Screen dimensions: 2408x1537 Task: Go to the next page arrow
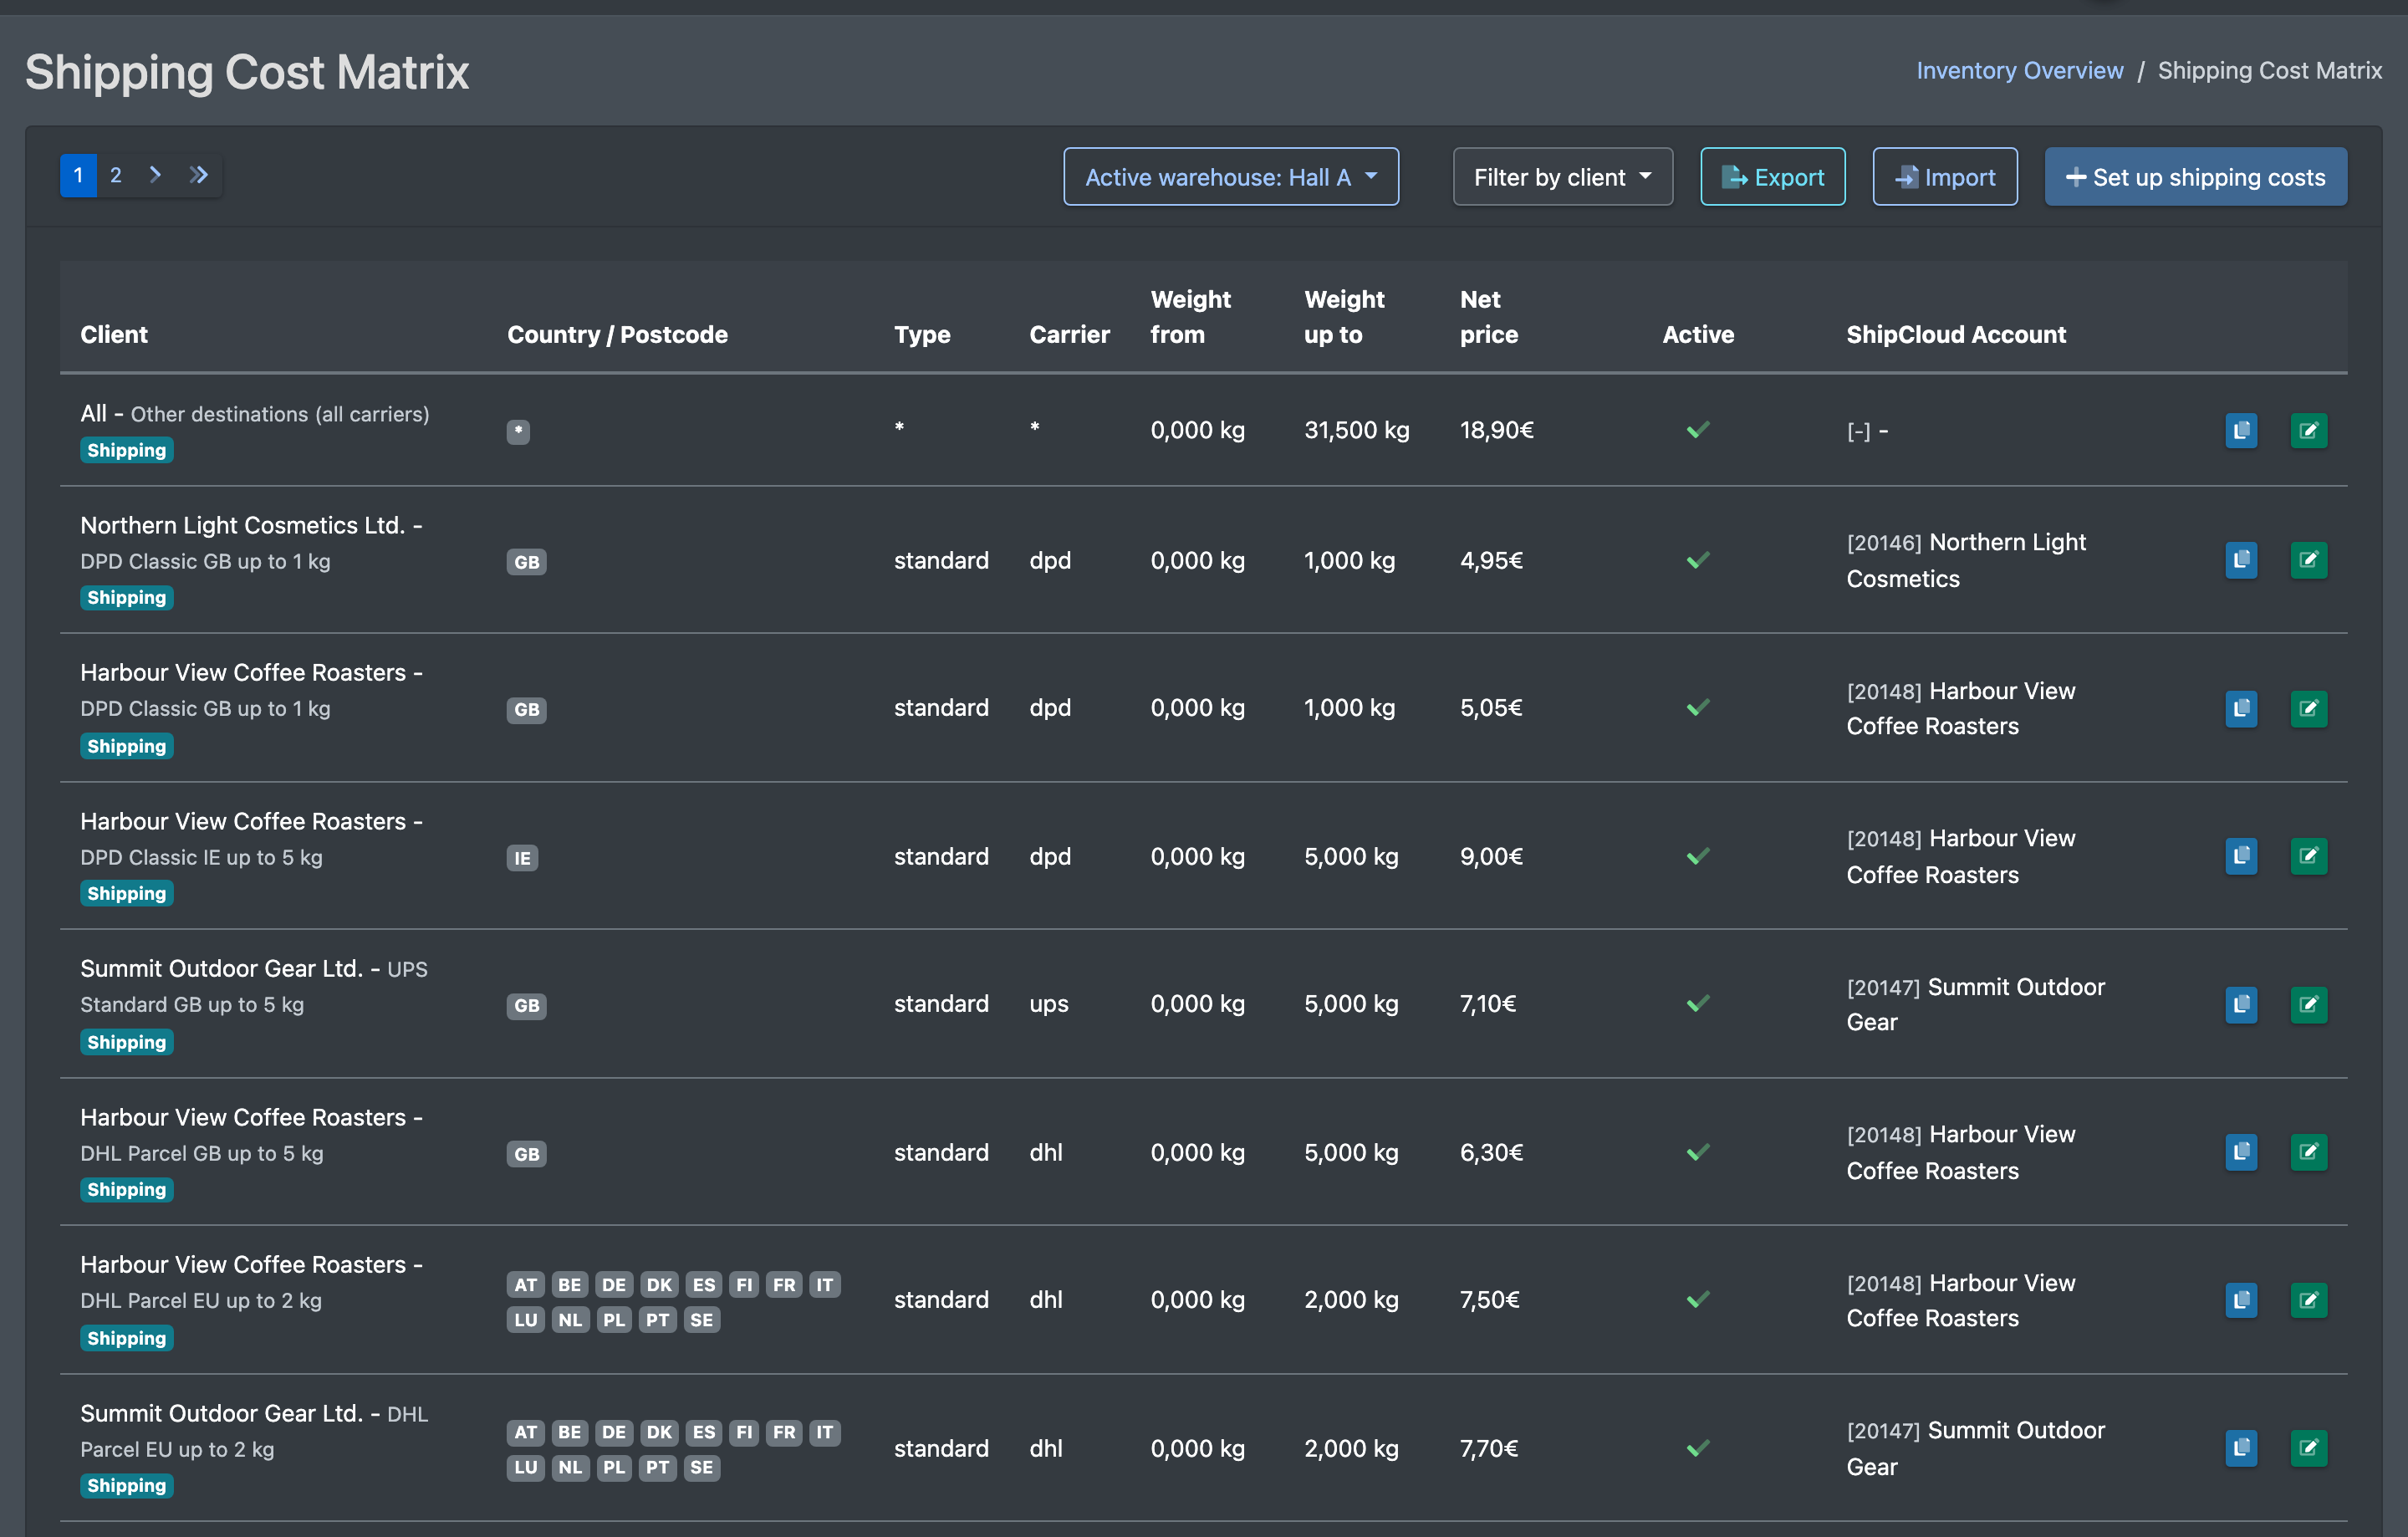click(x=155, y=175)
